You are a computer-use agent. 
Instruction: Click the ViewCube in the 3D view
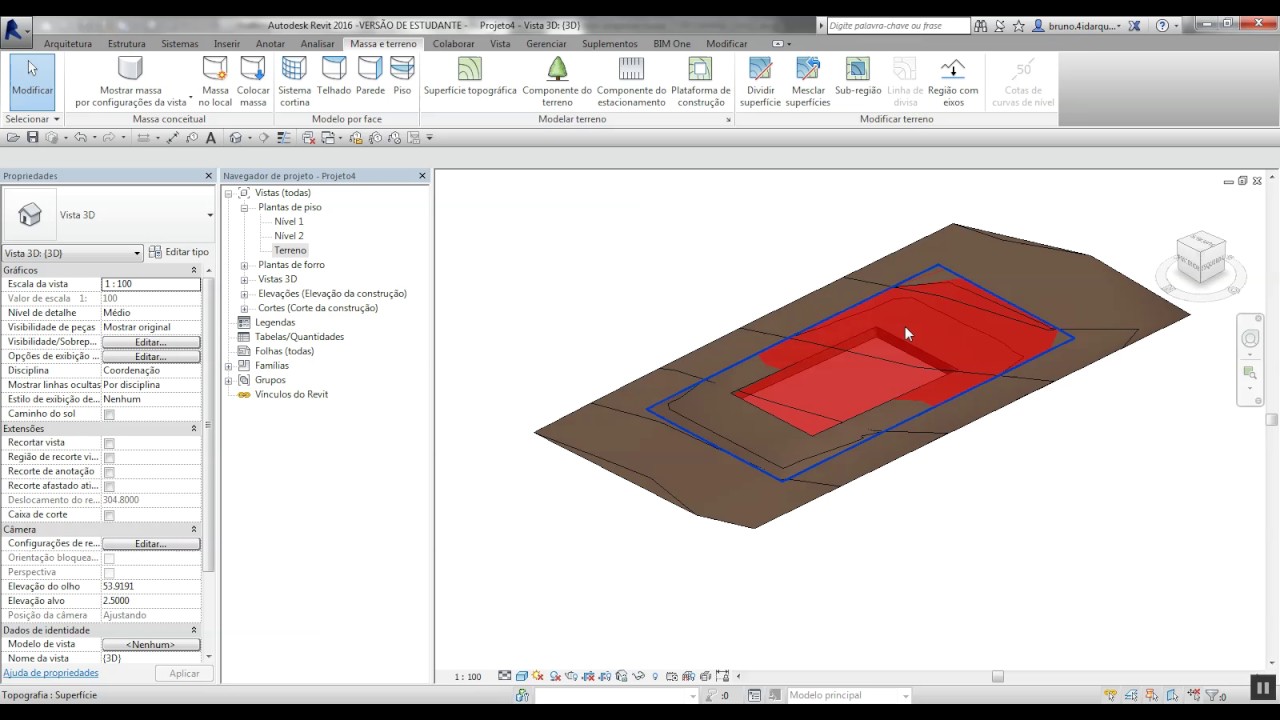point(1201,257)
